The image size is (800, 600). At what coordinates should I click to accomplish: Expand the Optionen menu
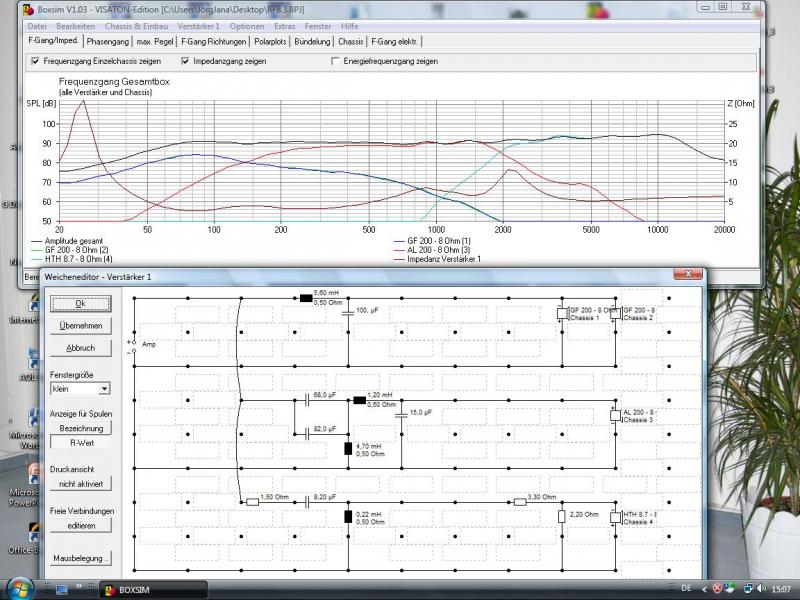[x=247, y=25]
